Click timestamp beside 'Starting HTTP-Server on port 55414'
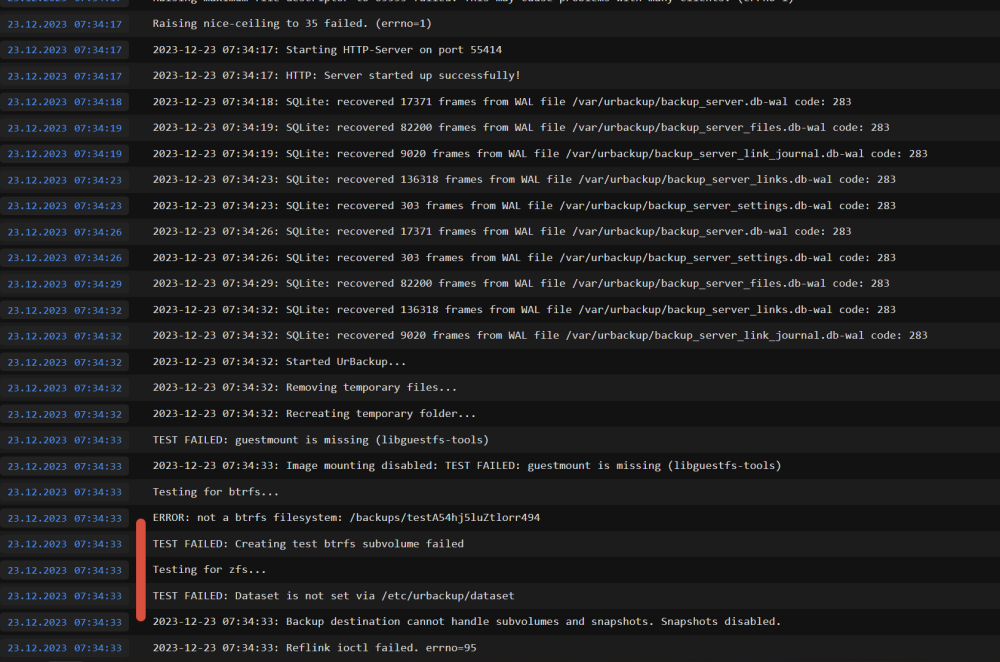 click(x=64, y=50)
